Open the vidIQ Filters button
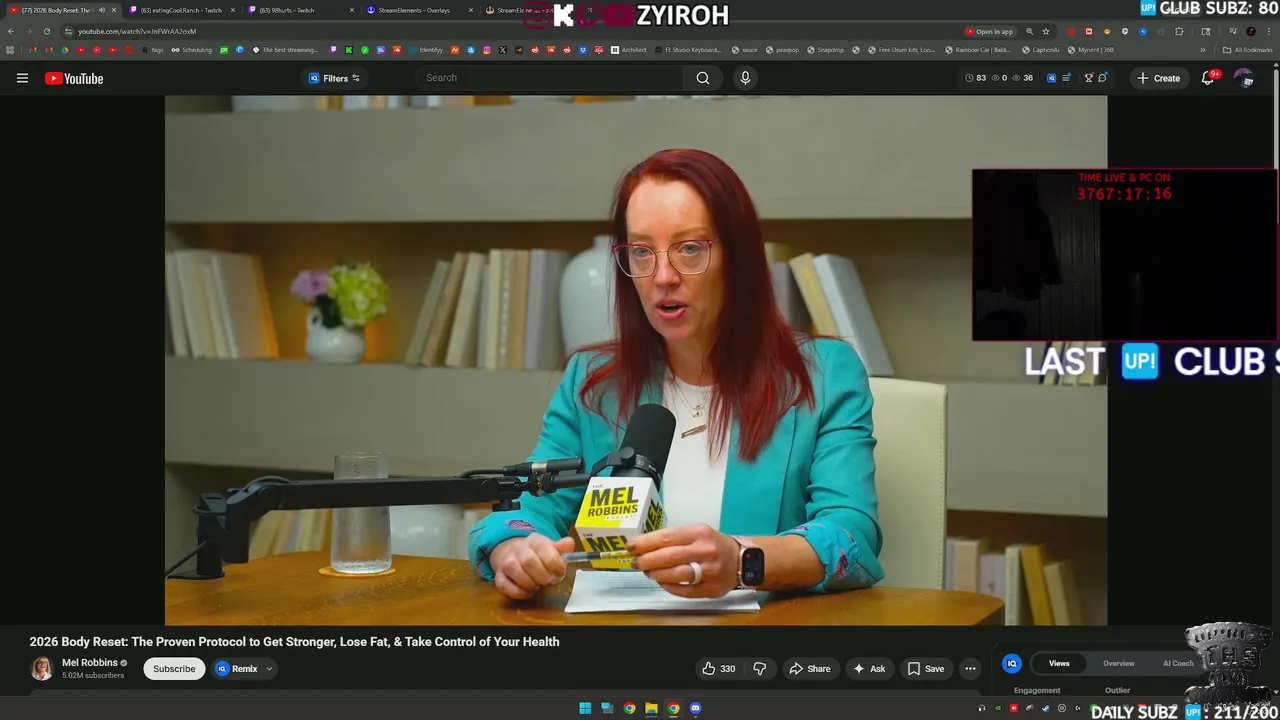This screenshot has height=720, width=1280. (334, 78)
